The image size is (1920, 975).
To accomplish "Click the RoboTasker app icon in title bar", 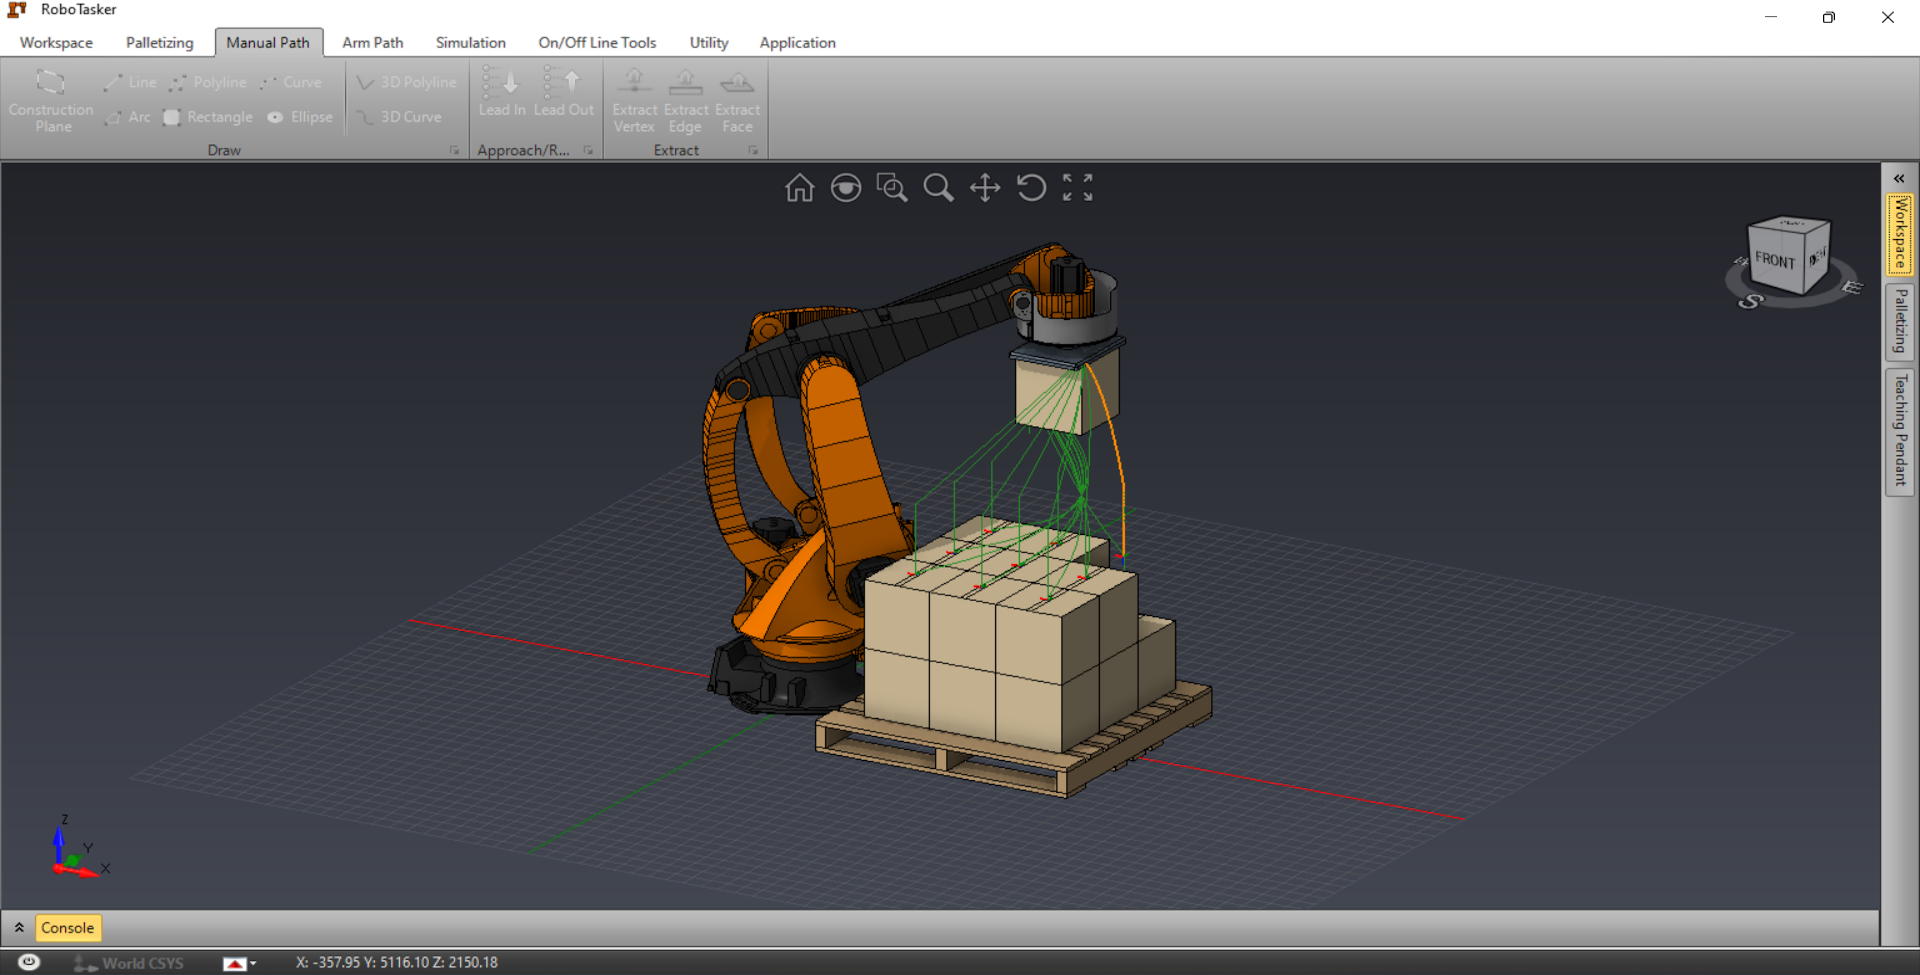I will coord(17,10).
